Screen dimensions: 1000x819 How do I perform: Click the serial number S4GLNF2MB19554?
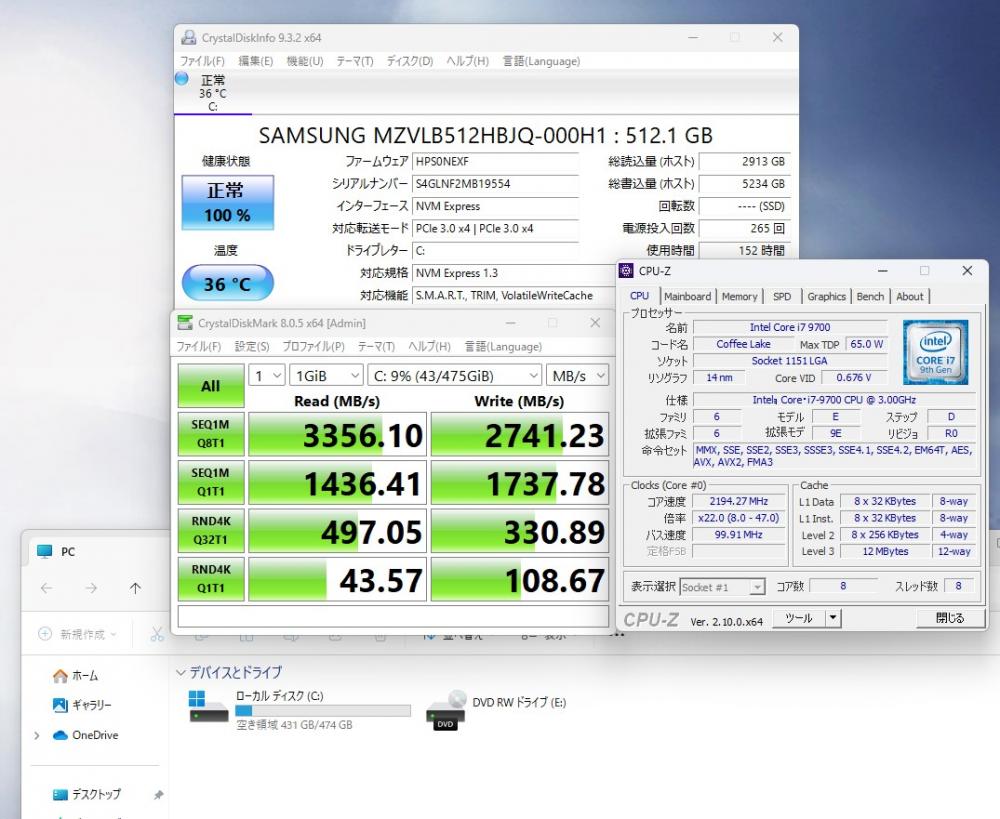[496, 184]
